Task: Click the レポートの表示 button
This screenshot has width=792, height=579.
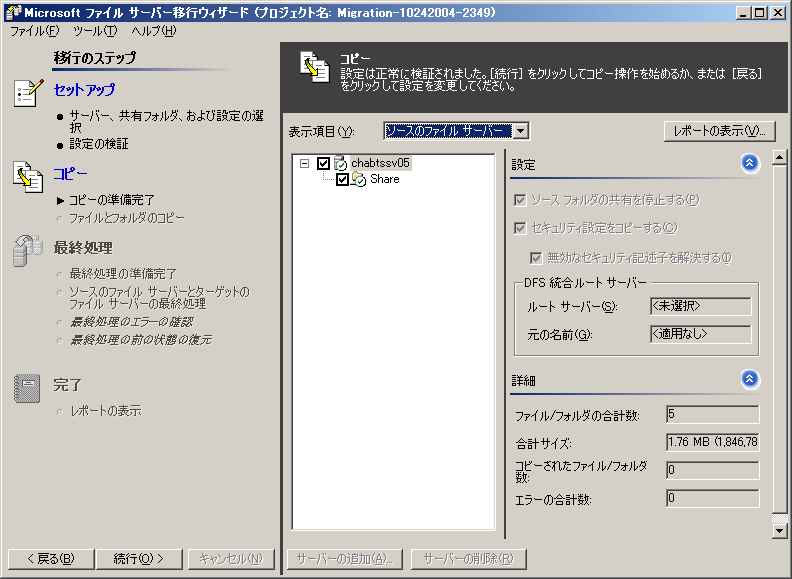Action: pos(719,131)
